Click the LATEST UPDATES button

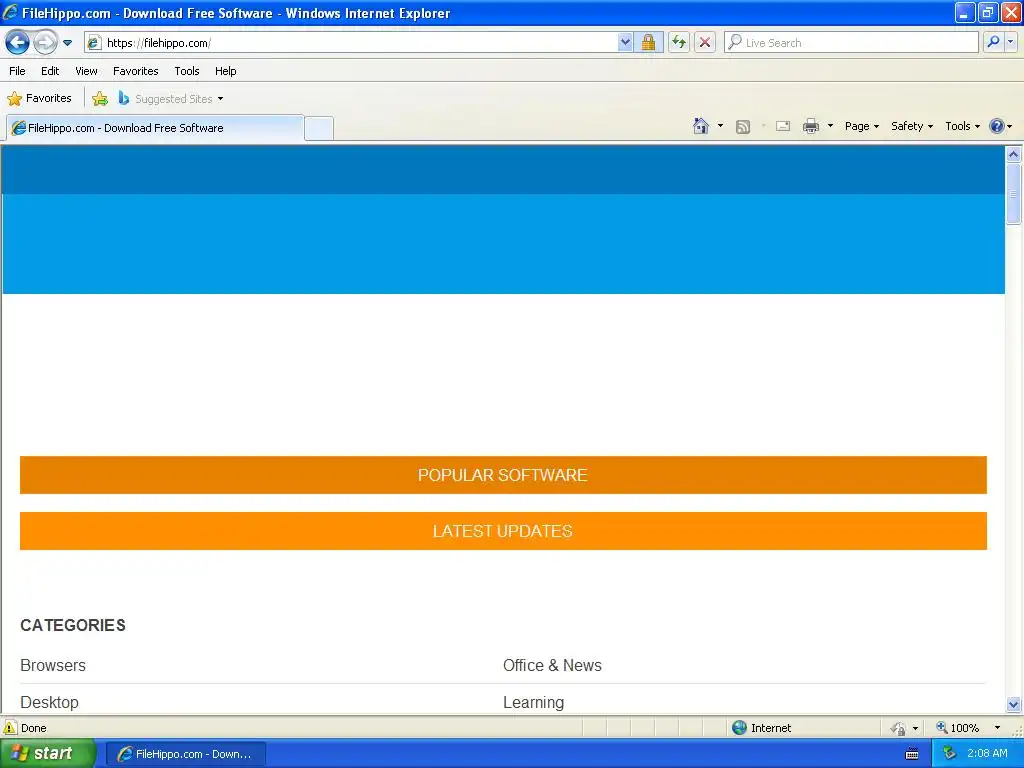503,531
